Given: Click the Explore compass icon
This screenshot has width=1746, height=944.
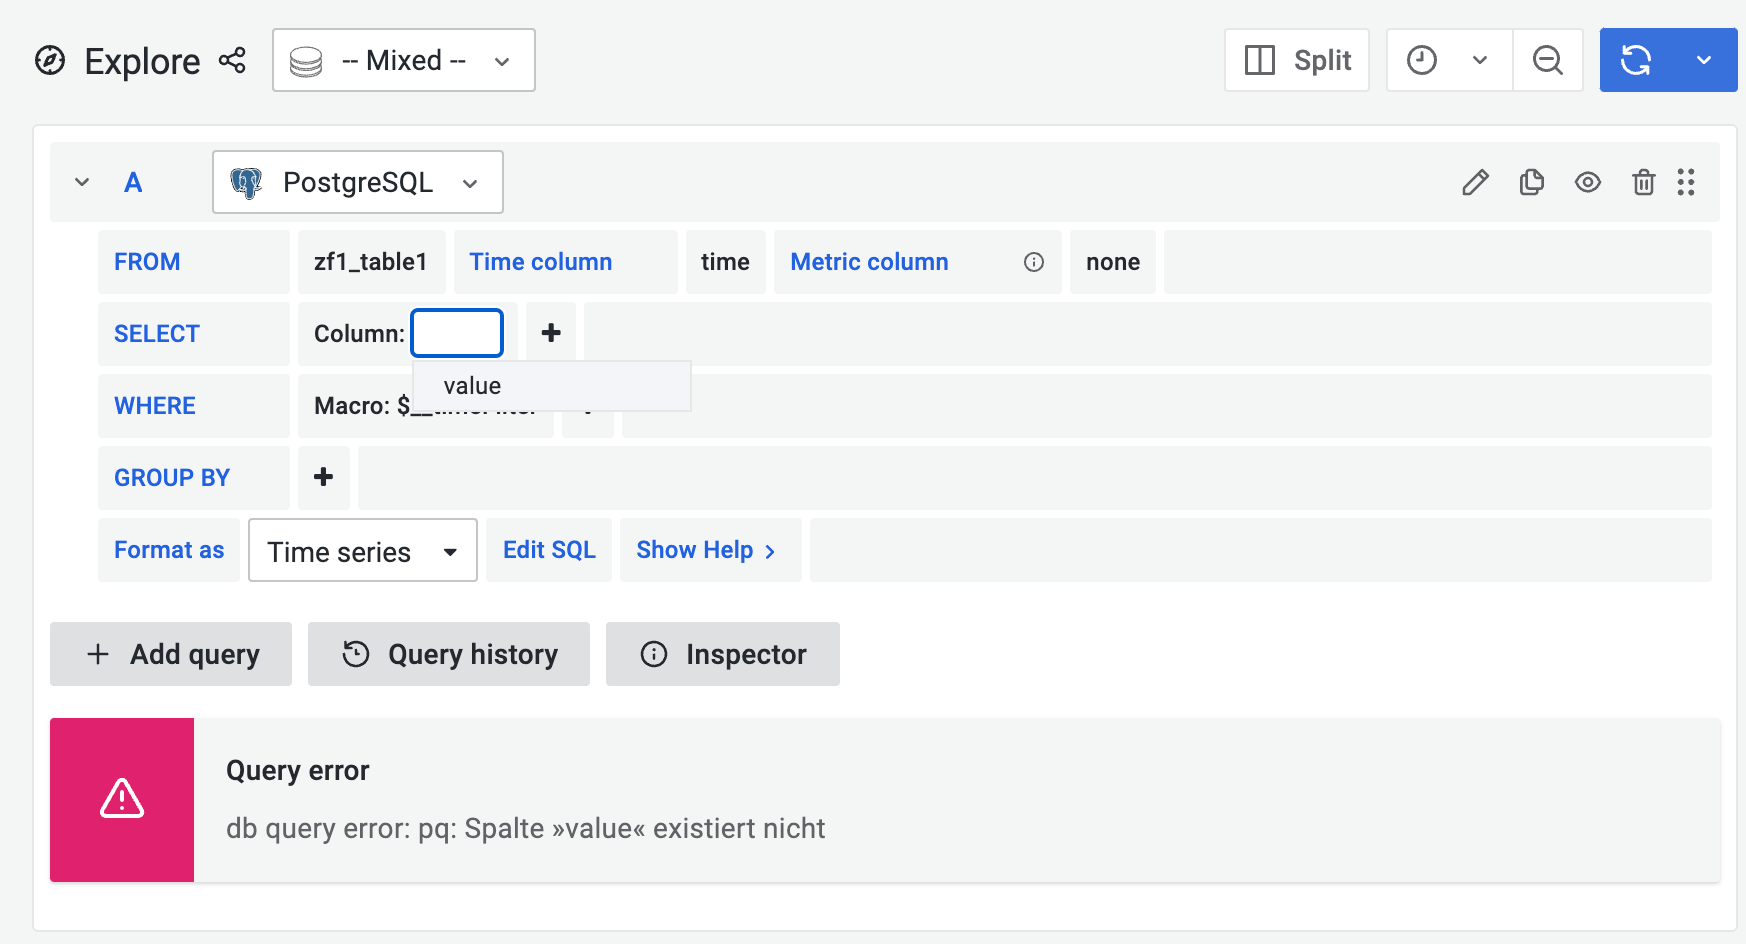Looking at the screenshot, I should (51, 61).
